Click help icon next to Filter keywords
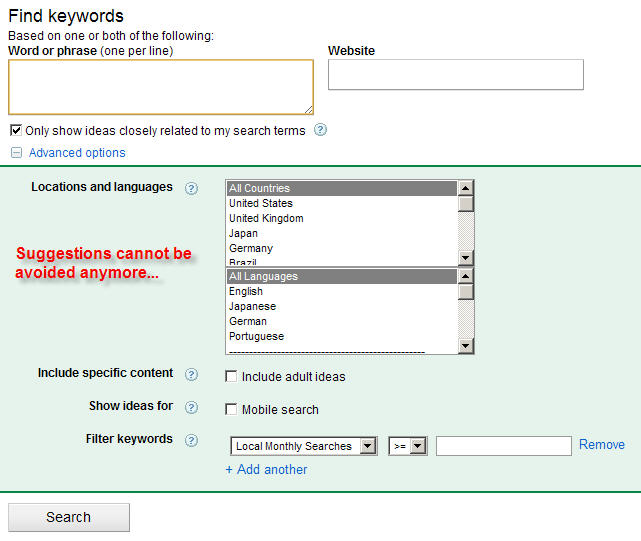641x541 pixels. (191, 440)
